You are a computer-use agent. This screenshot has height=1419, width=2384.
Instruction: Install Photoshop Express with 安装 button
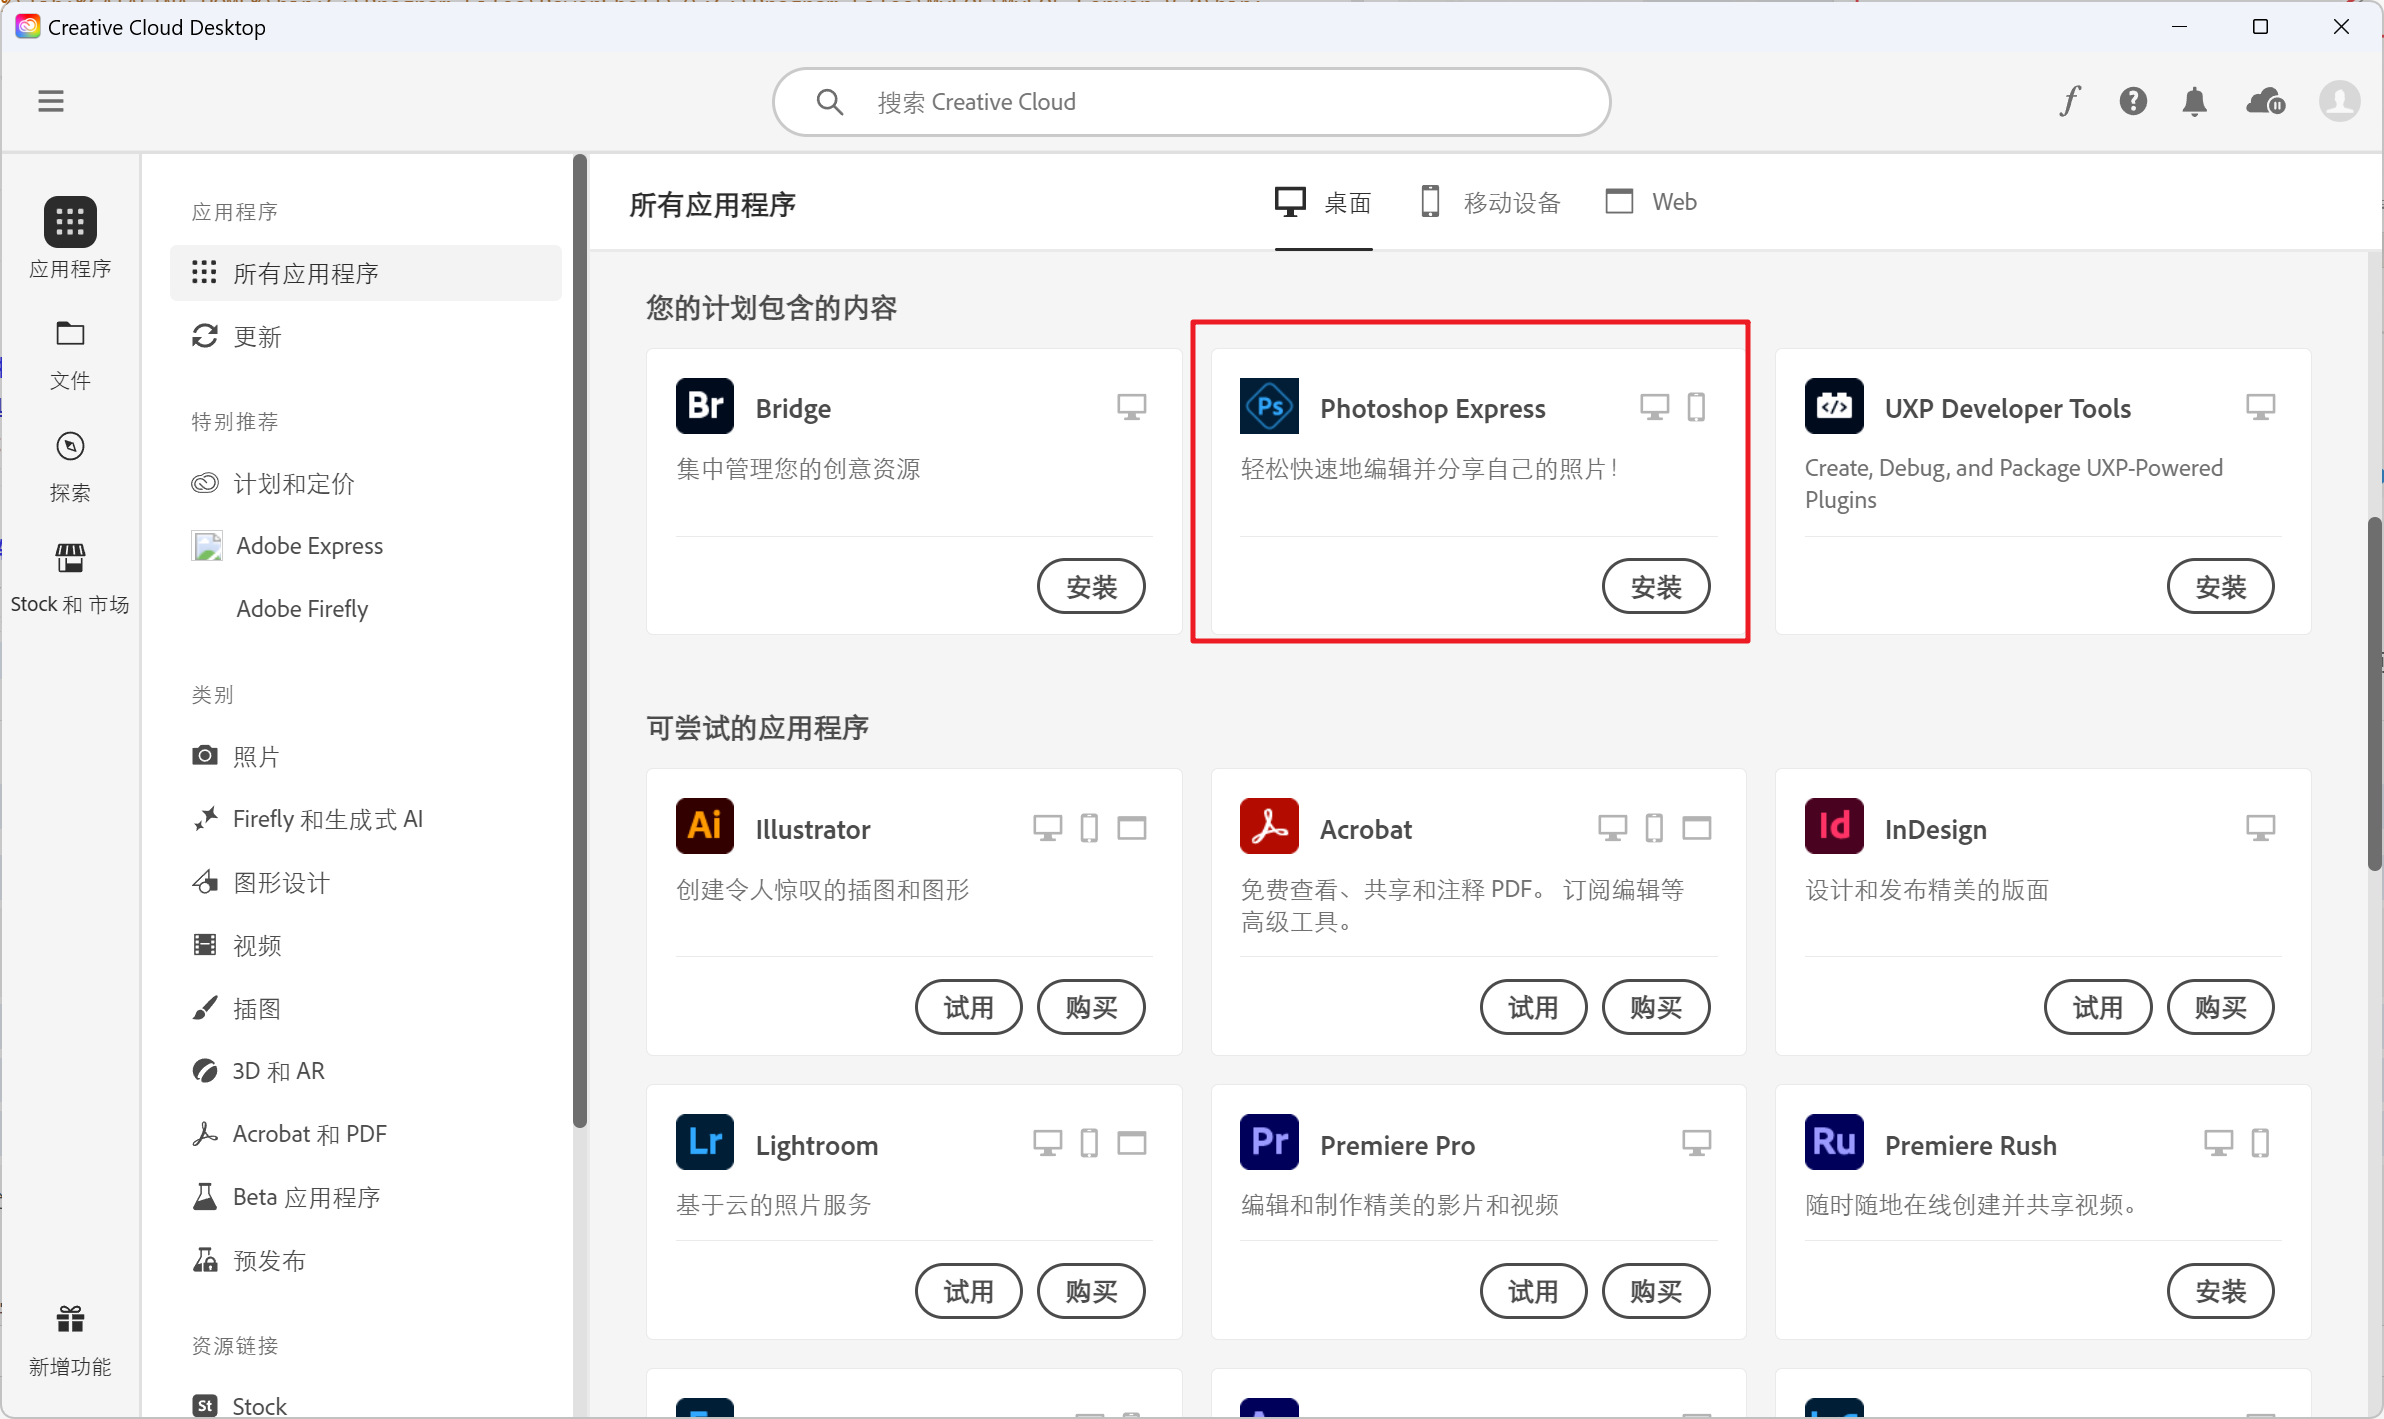[x=1656, y=586]
